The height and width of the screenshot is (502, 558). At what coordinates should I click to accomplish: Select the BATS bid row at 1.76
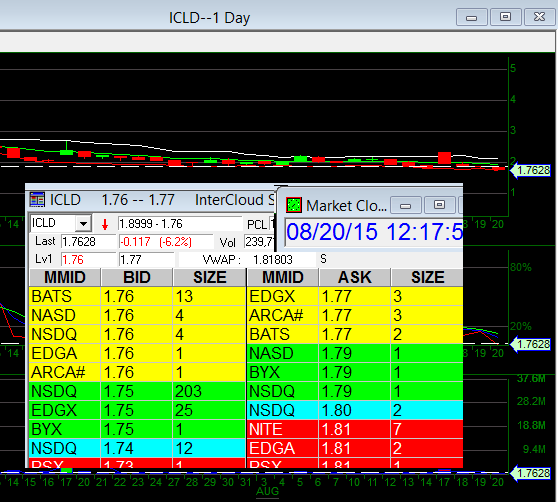pos(137,296)
